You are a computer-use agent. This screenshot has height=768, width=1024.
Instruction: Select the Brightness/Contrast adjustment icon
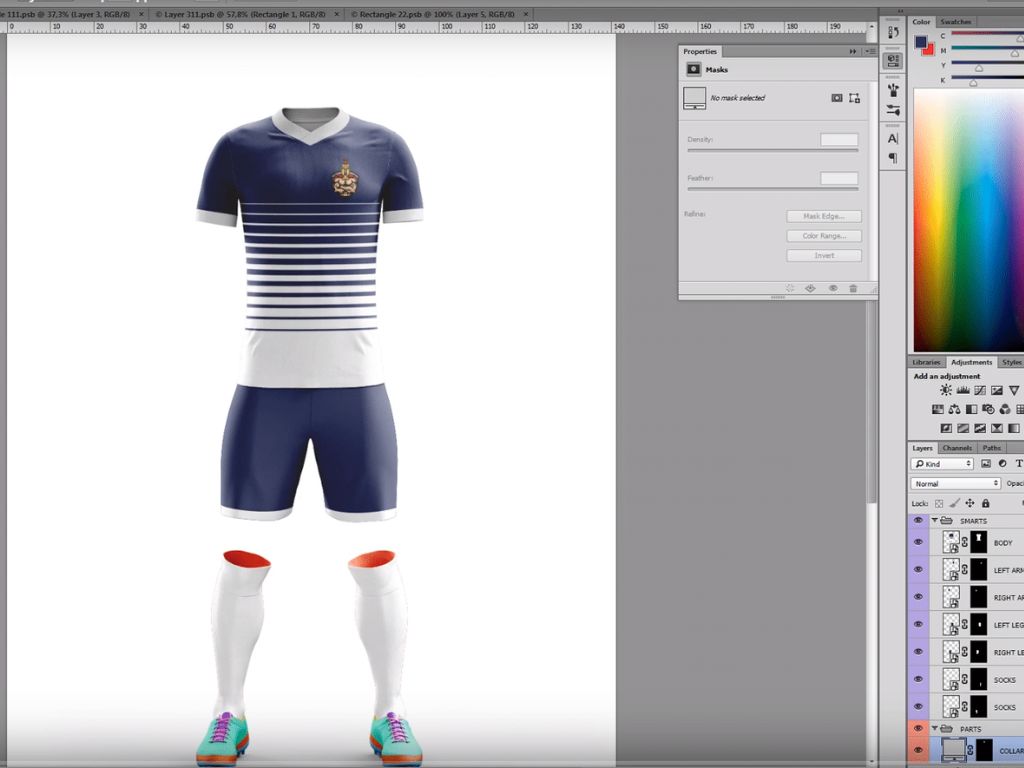(945, 390)
